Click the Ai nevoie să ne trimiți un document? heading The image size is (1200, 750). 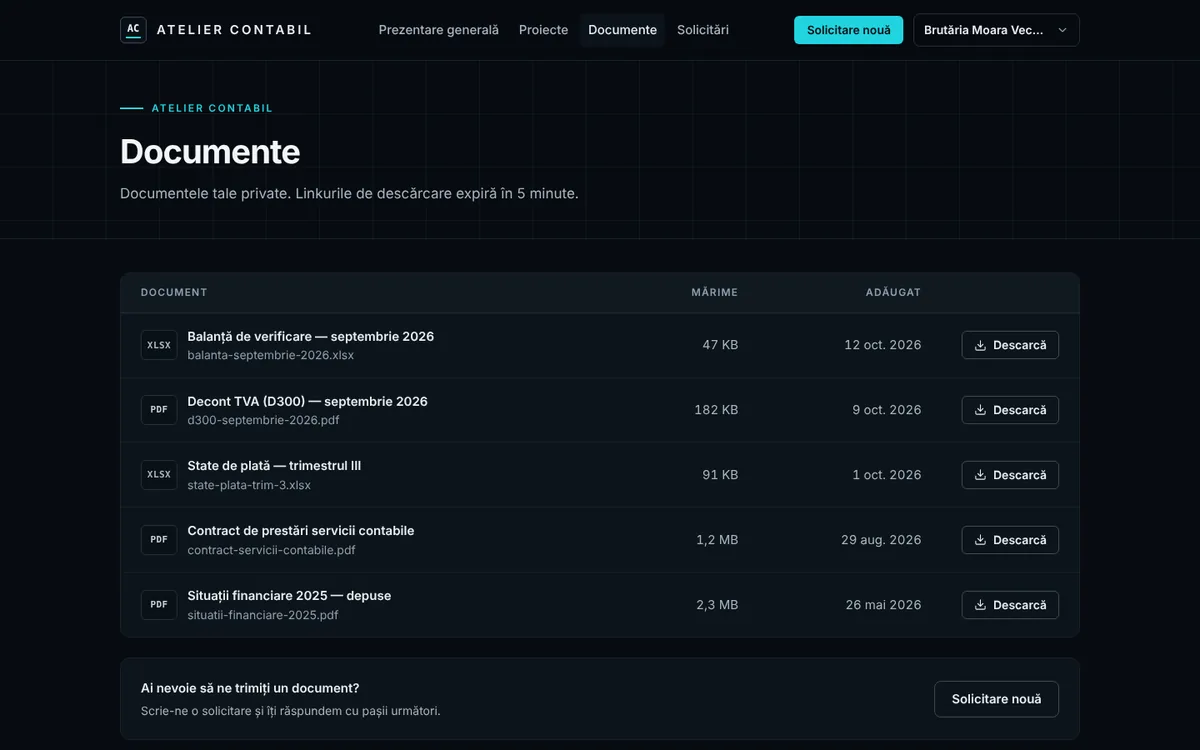(250, 688)
